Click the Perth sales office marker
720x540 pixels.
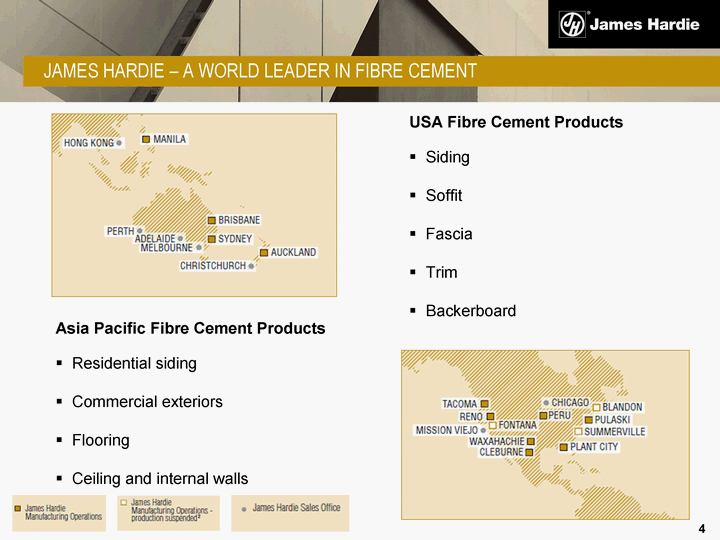[139, 231]
